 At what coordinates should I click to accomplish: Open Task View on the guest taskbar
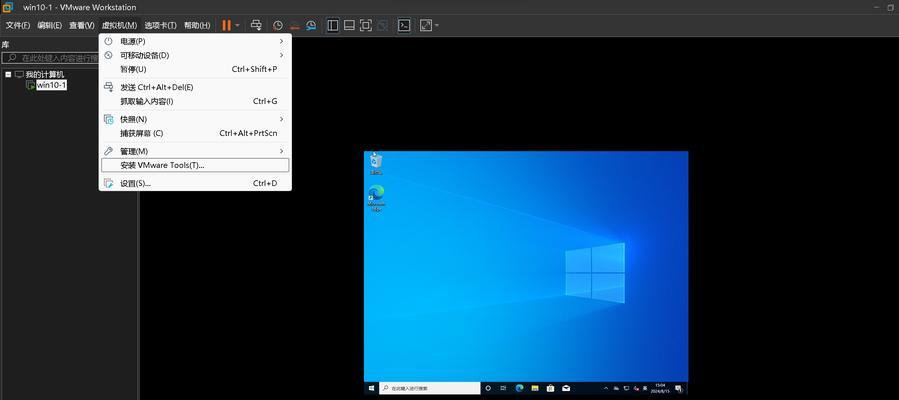coord(503,388)
